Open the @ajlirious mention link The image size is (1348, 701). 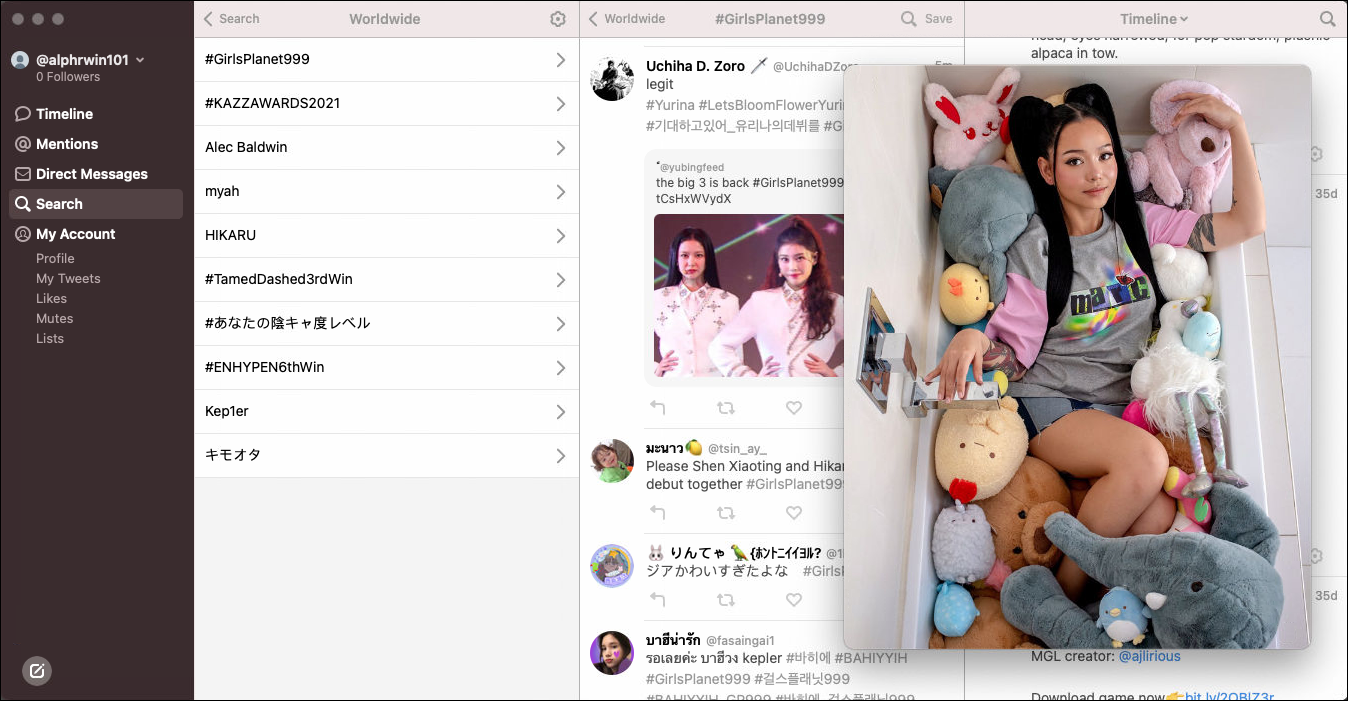click(x=1149, y=656)
